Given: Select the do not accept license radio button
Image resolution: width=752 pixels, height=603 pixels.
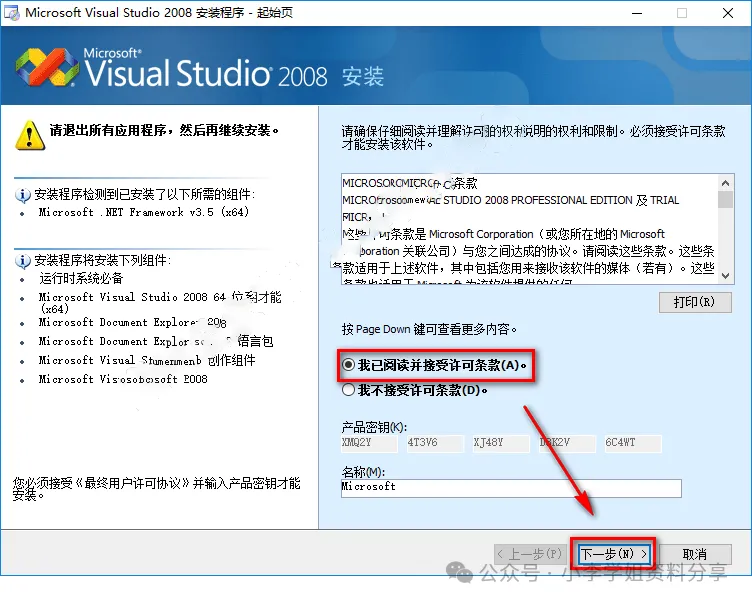Looking at the screenshot, I should coord(349,390).
